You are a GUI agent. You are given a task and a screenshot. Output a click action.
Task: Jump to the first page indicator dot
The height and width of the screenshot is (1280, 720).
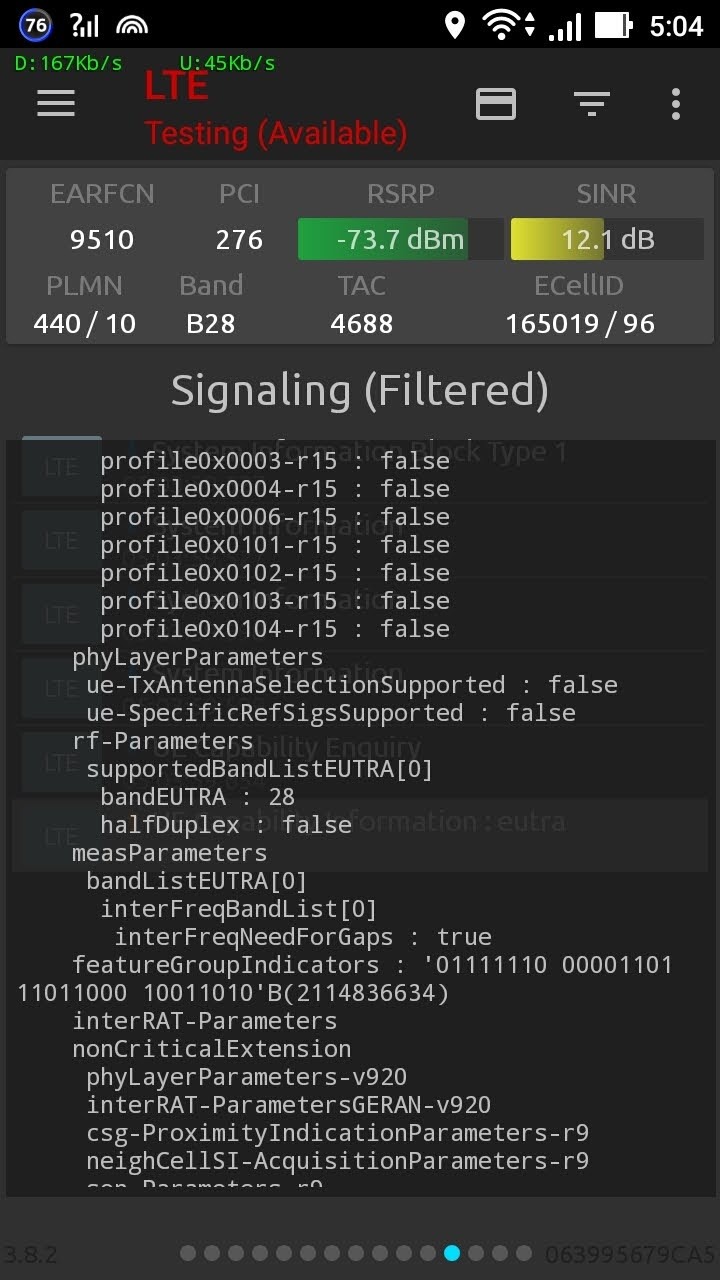188,1253
